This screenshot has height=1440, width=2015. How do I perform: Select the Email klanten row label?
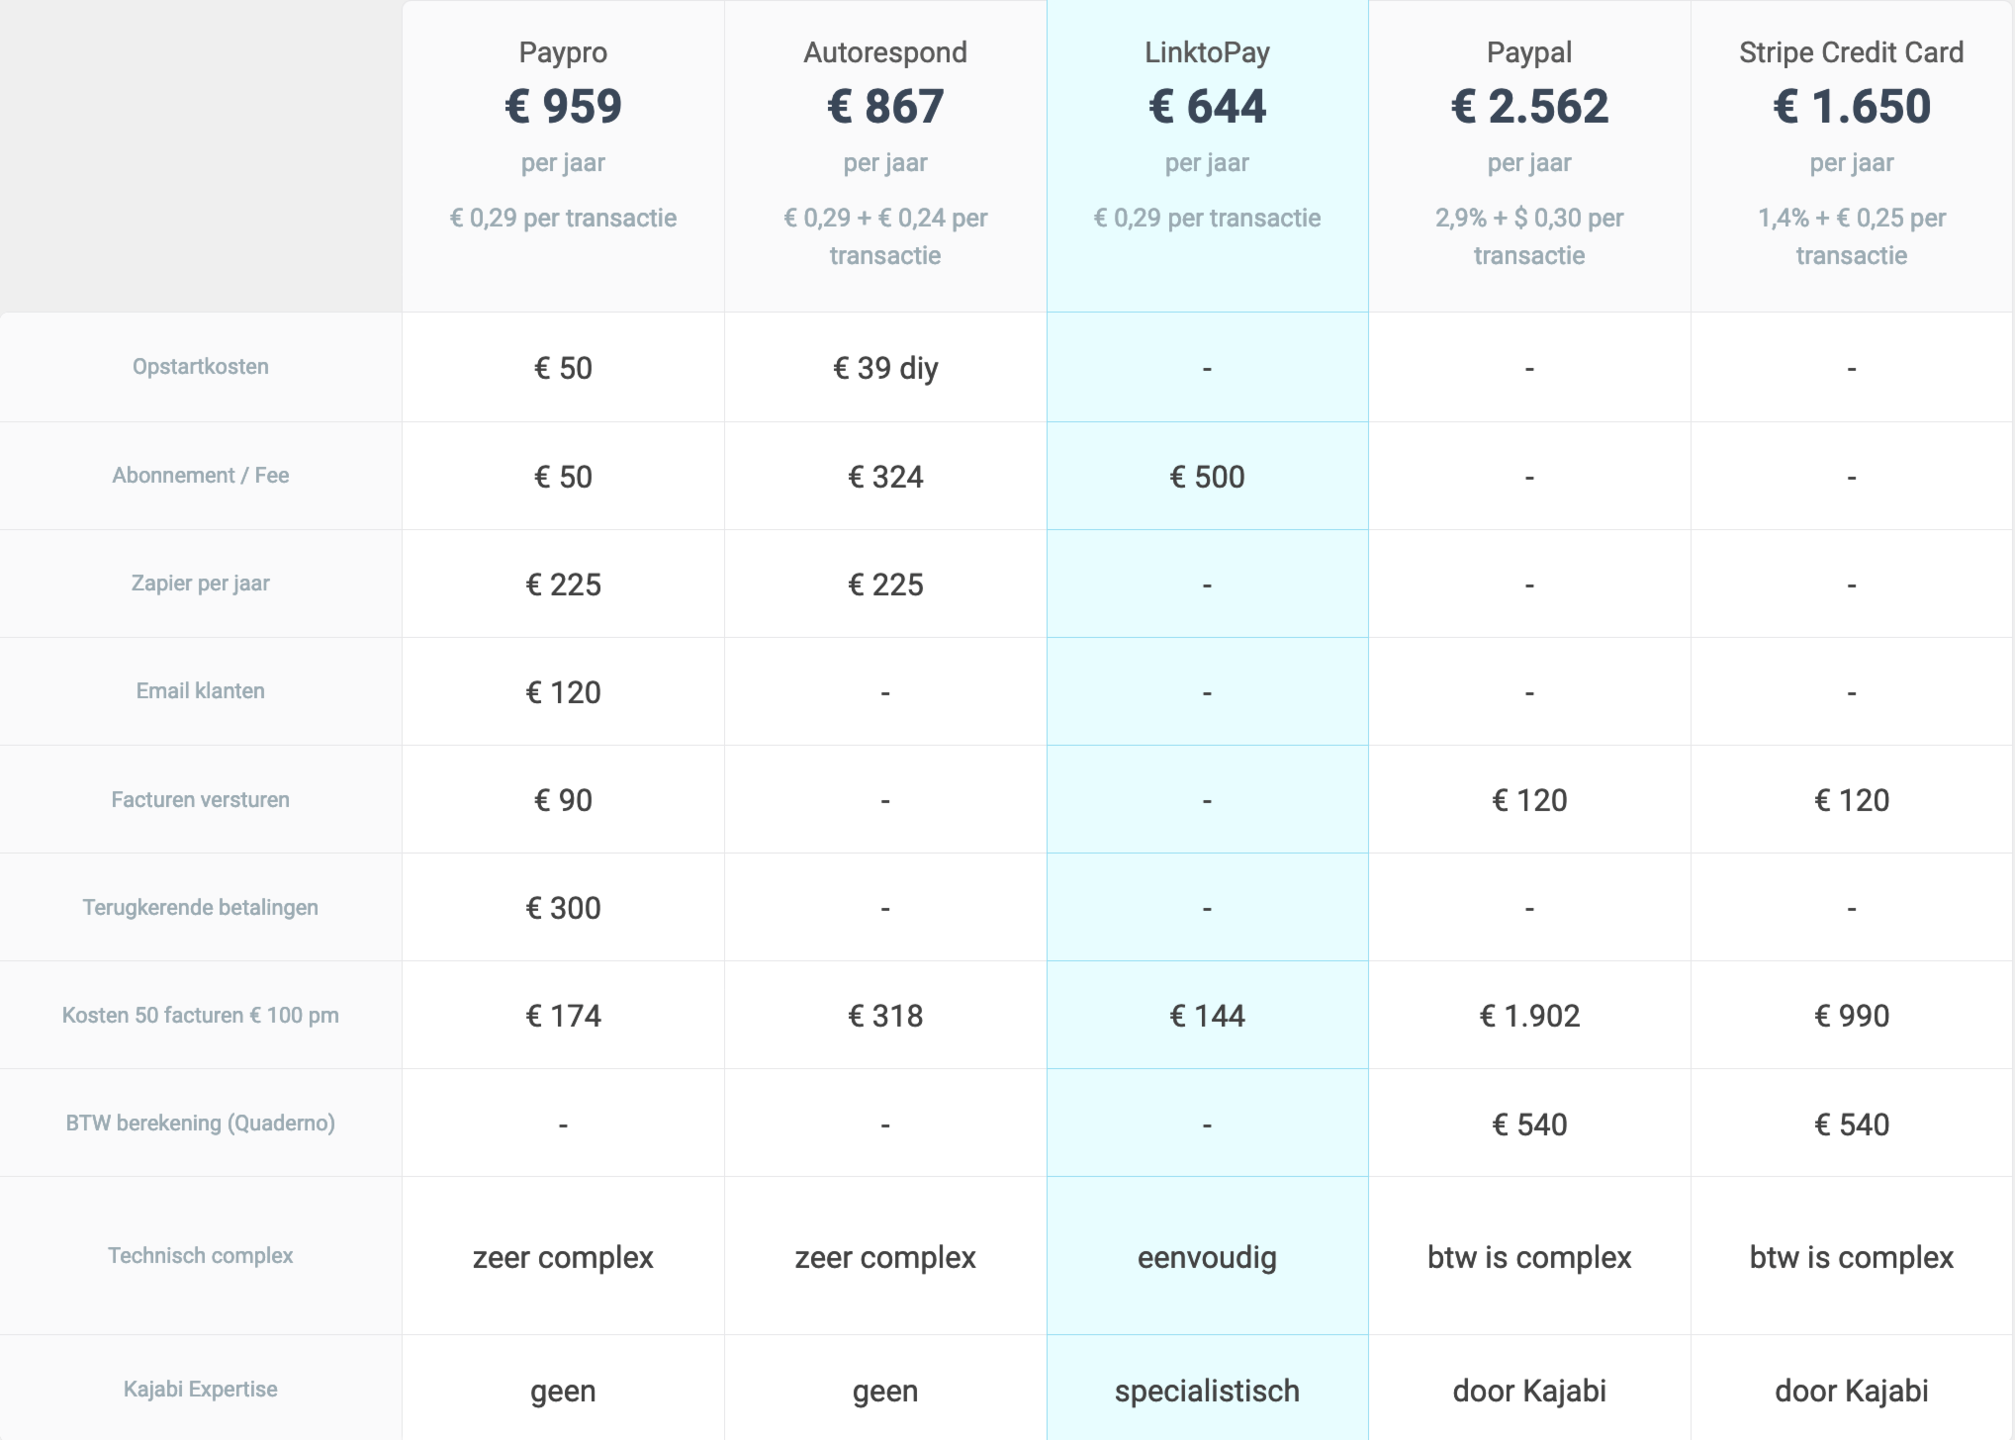[x=200, y=691]
